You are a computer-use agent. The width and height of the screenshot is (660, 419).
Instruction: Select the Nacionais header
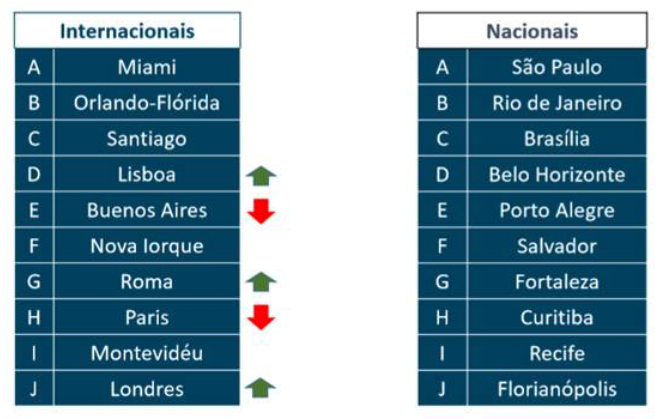(532, 30)
